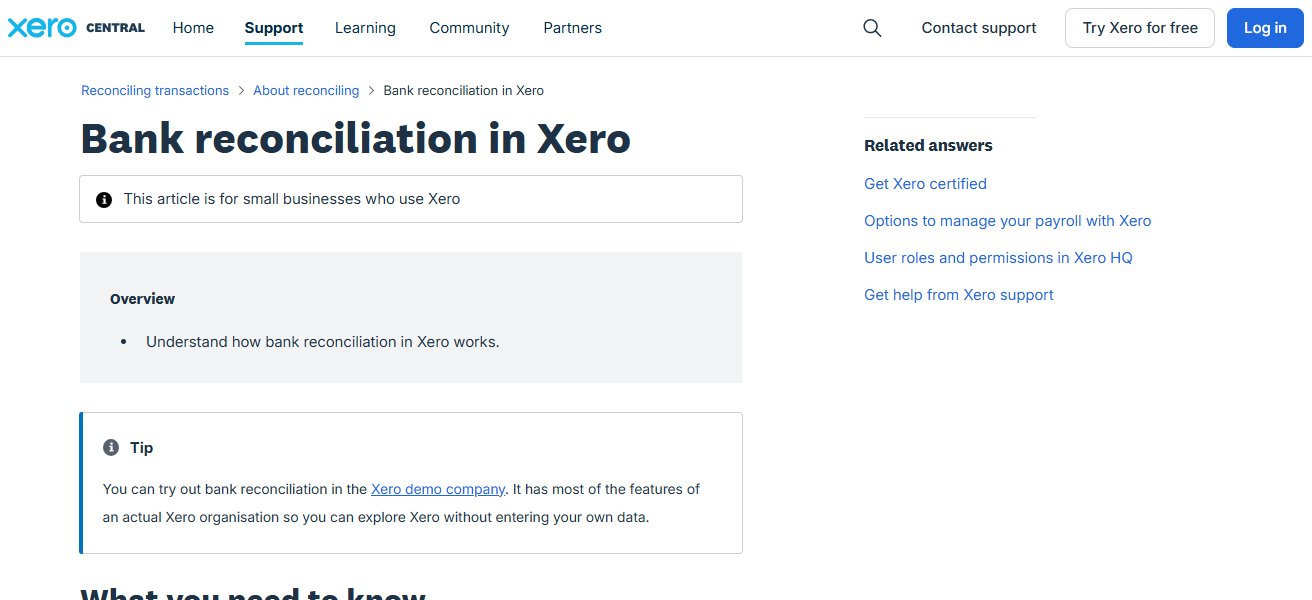Visit the Partners page
This screenshot has width=1312, height=600.
pyautogui.click(x=572, y=28)
